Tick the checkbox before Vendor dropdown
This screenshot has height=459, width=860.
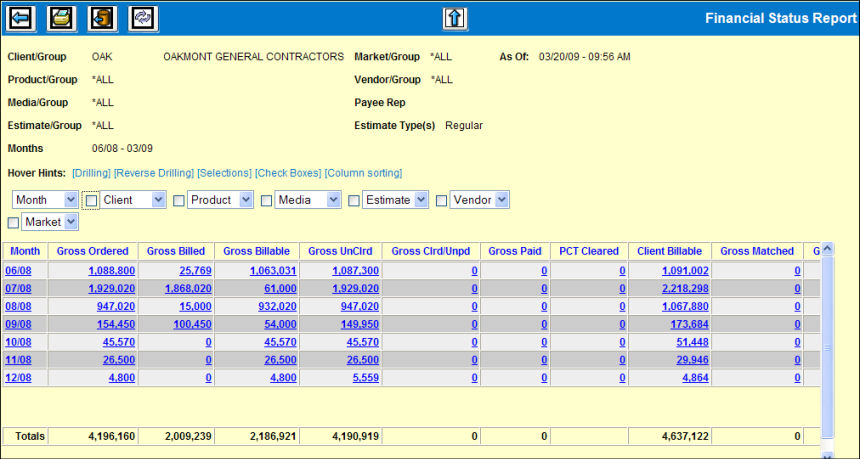pos(442,201)
